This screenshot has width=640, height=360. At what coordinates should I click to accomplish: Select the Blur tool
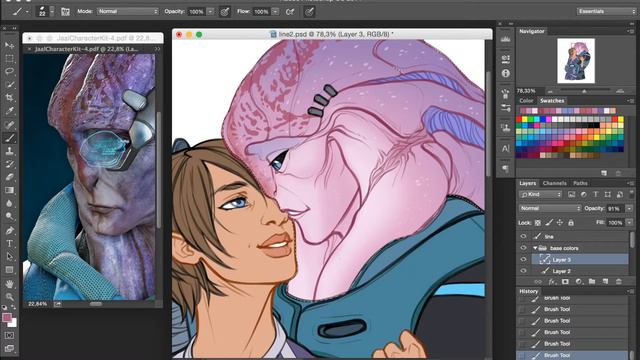point(9,203)
